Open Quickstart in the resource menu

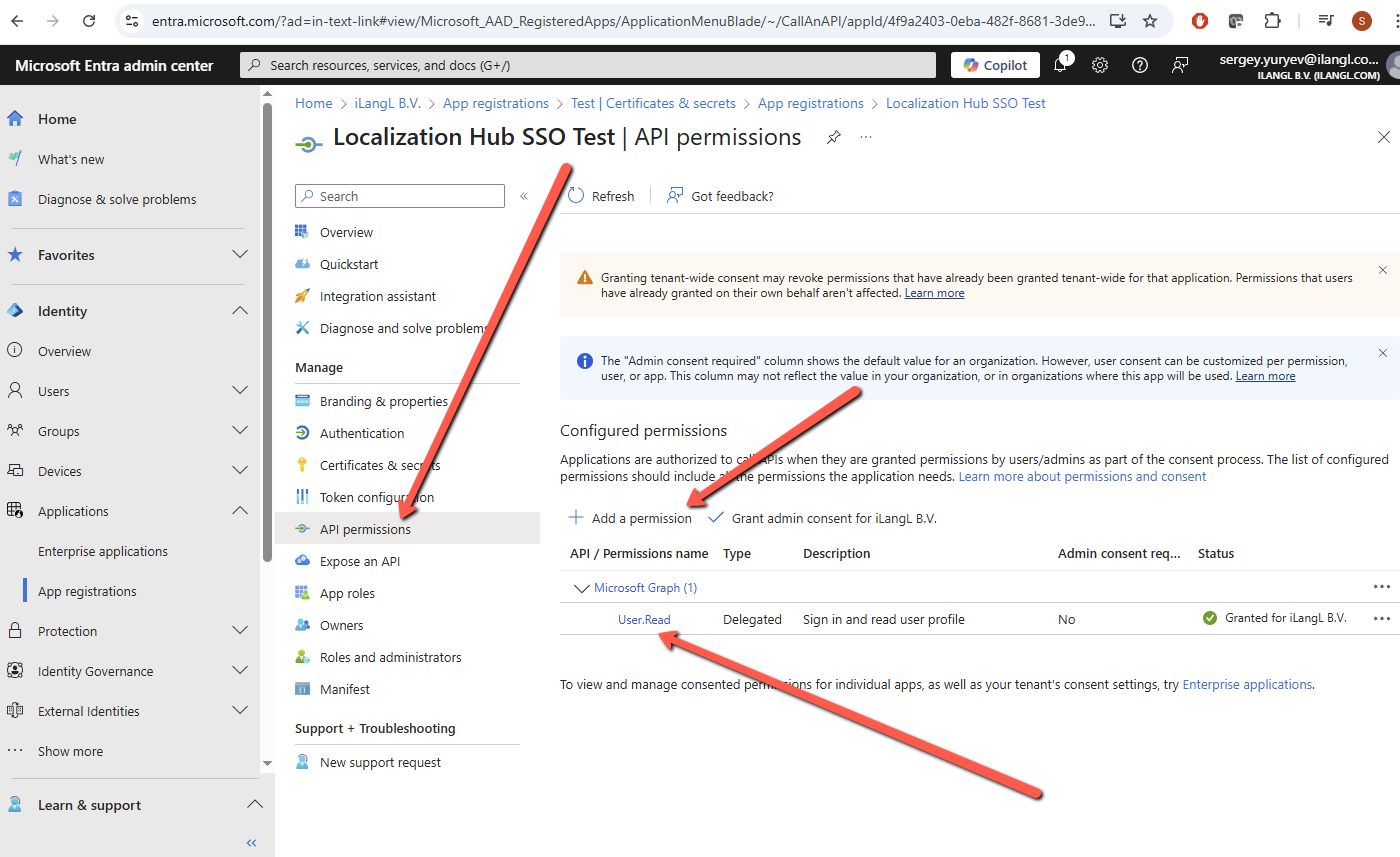pyautogui.click(x=349, y=264)
